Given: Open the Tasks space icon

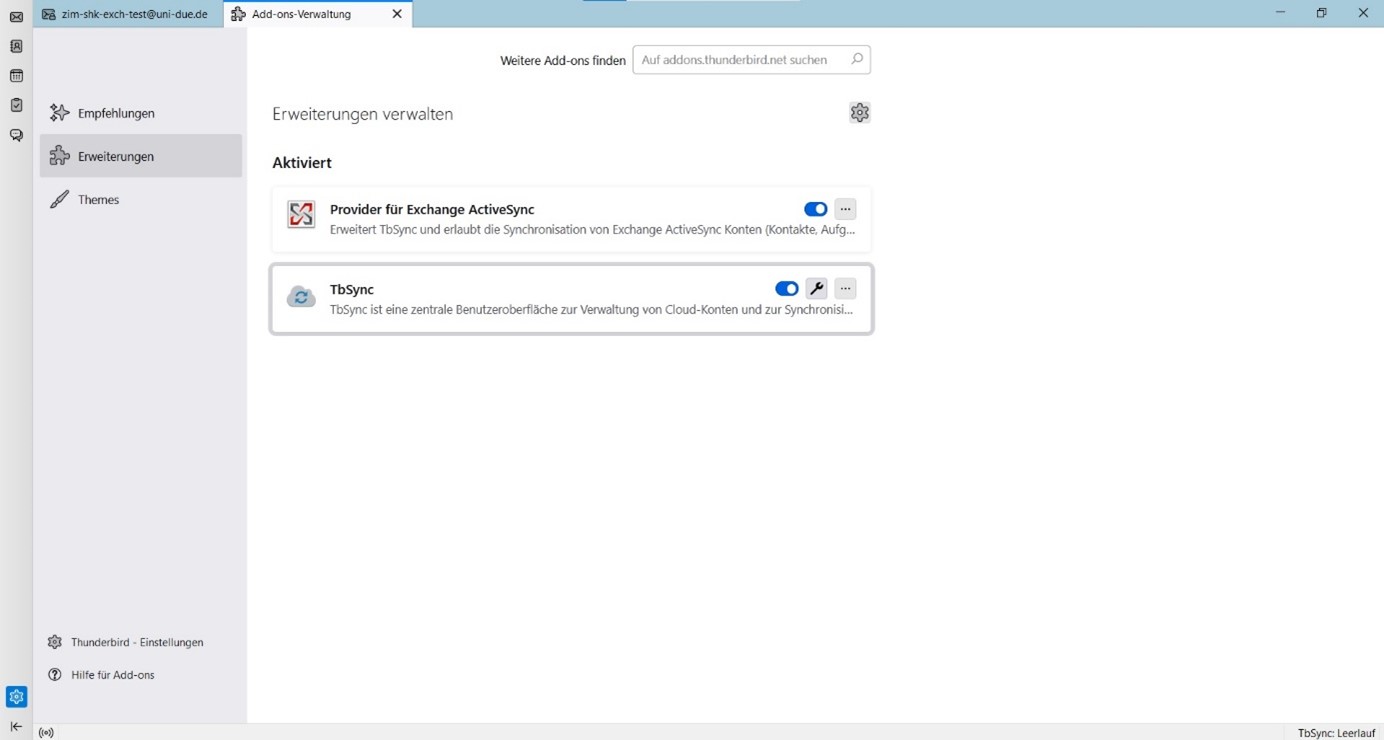Looking at the screenshot, I should [16, 105].
